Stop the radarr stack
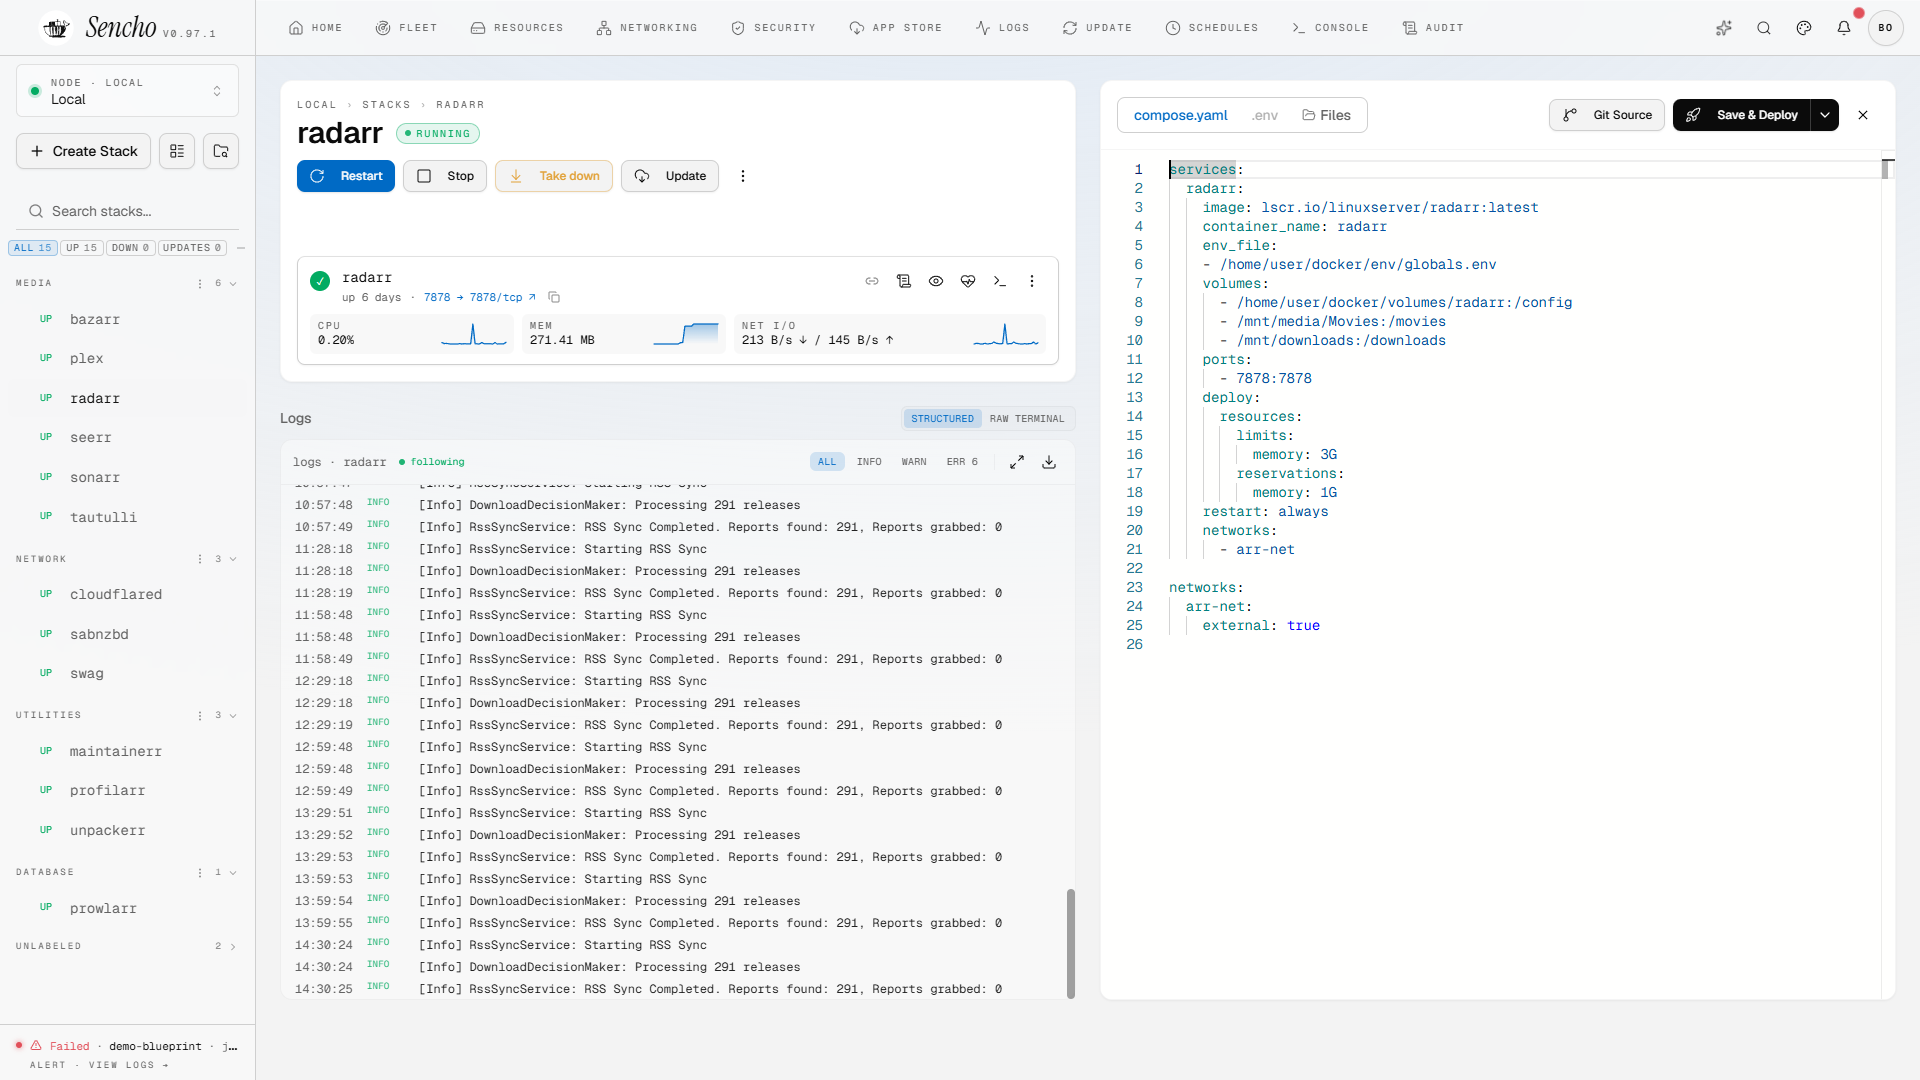The image size is (1920, 1080). coord(445,176)
